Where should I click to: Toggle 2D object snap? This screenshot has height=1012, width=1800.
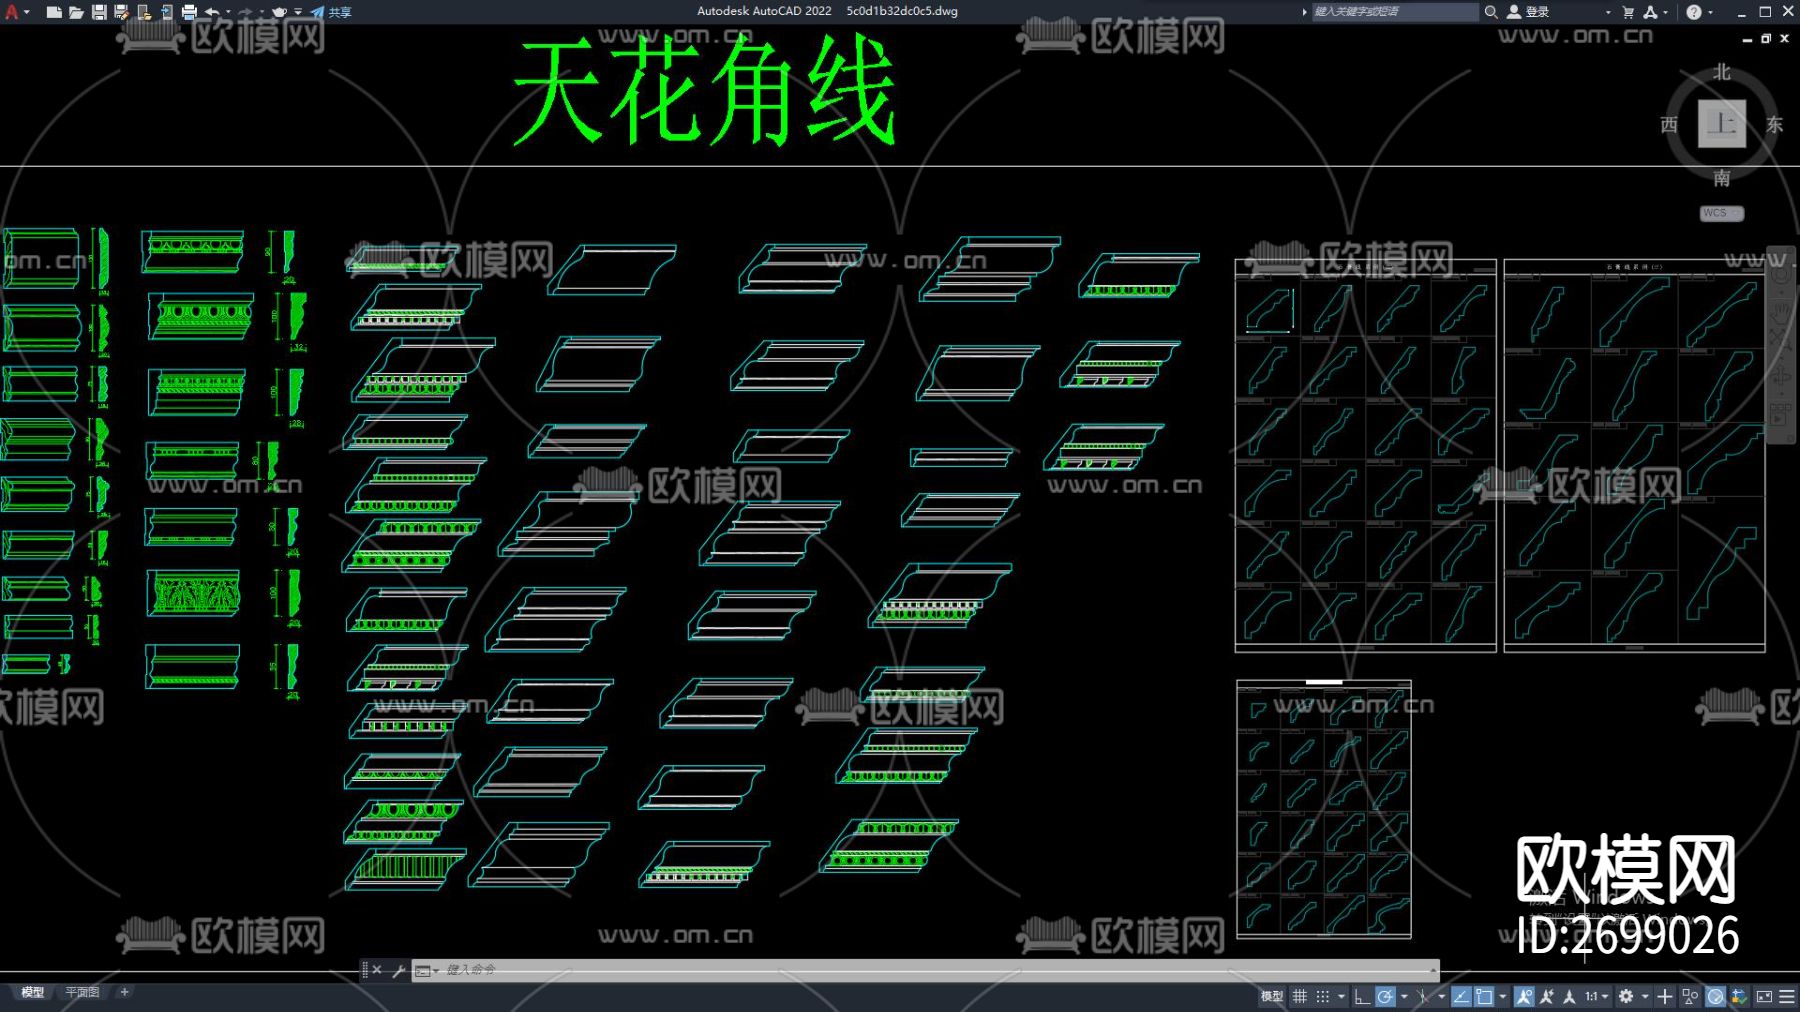[x=1485, y=996]
